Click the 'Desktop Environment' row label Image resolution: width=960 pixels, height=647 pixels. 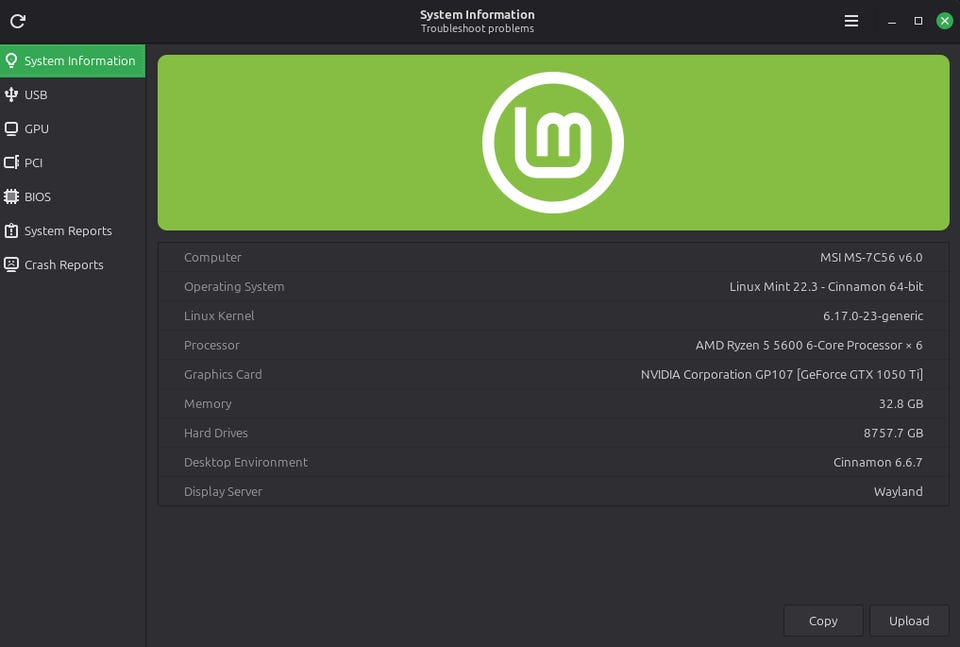coord(246,462)
